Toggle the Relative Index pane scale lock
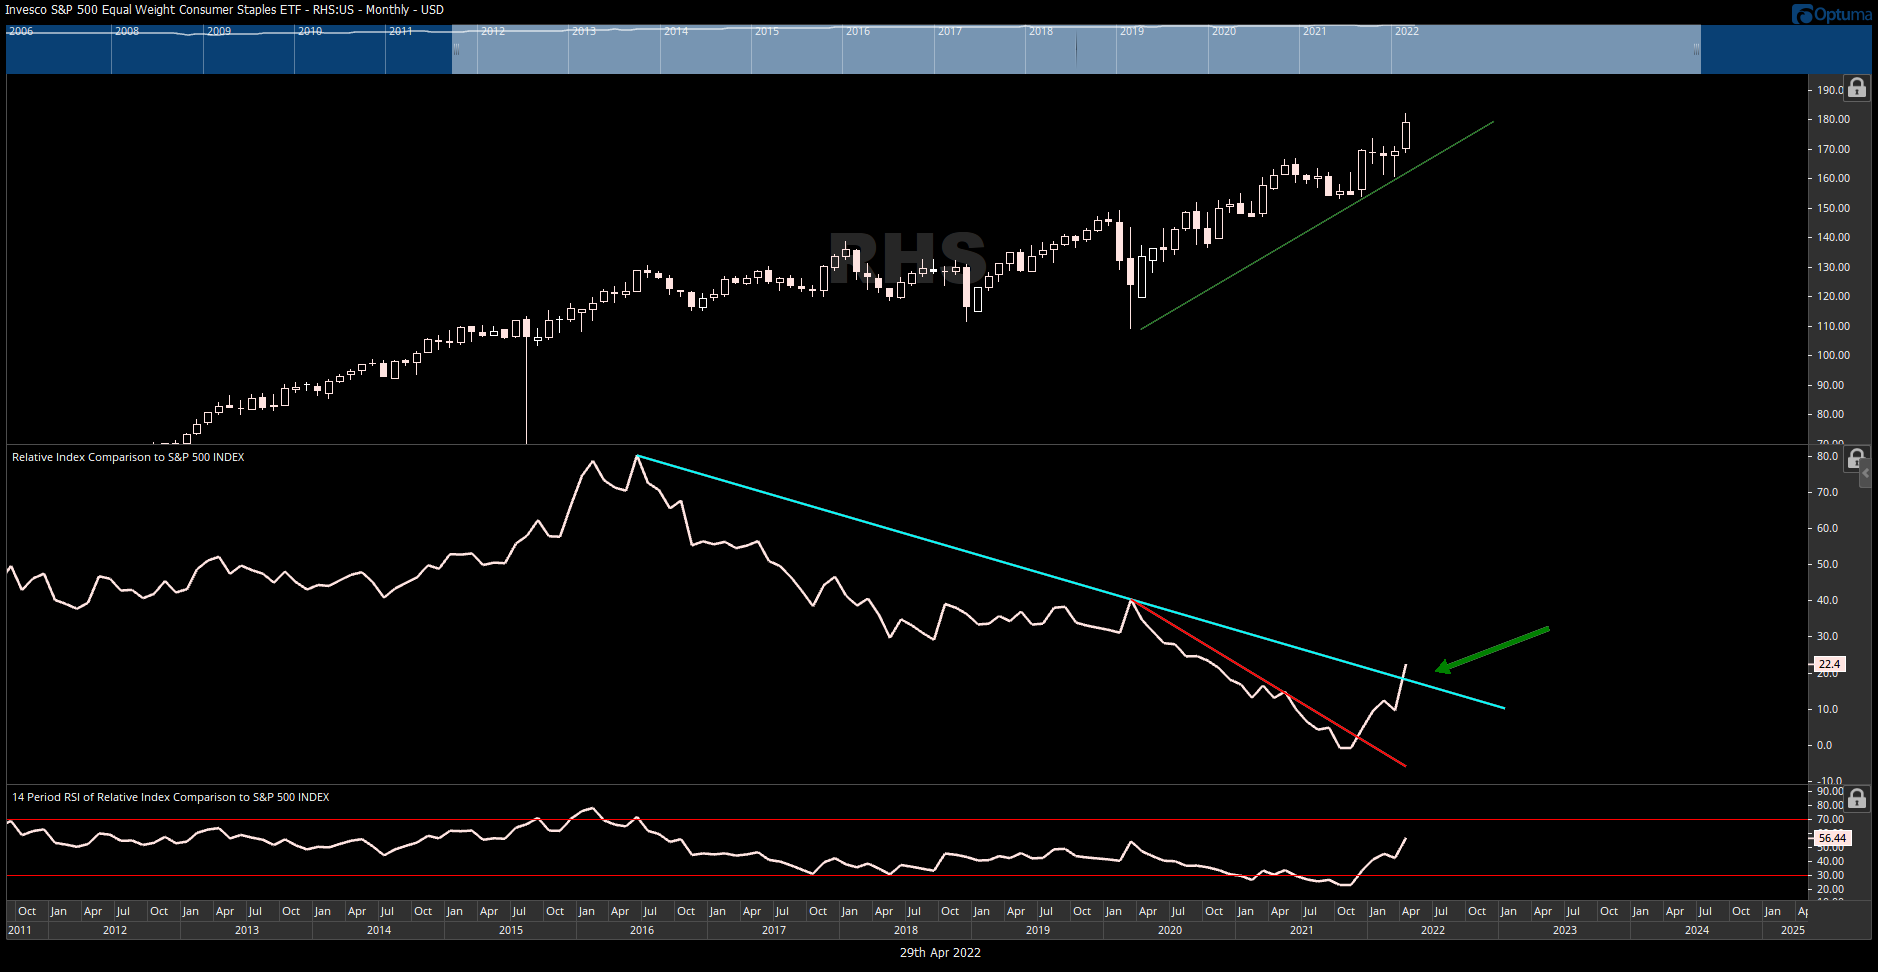The image size is (1878, 972). (x=1857, y=459)
